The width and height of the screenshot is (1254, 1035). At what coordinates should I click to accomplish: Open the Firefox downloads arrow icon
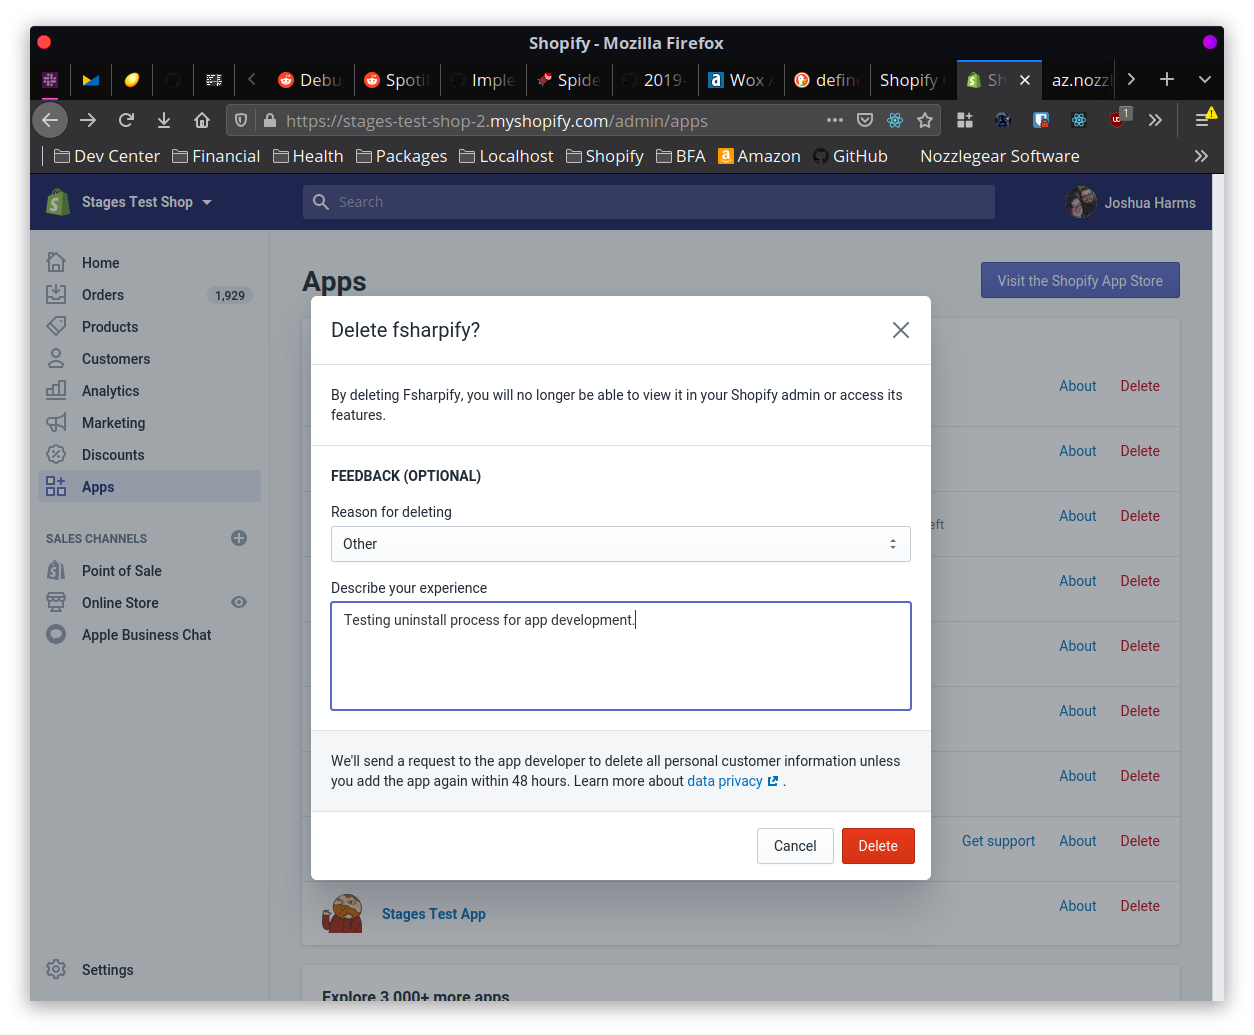[164, 120]
